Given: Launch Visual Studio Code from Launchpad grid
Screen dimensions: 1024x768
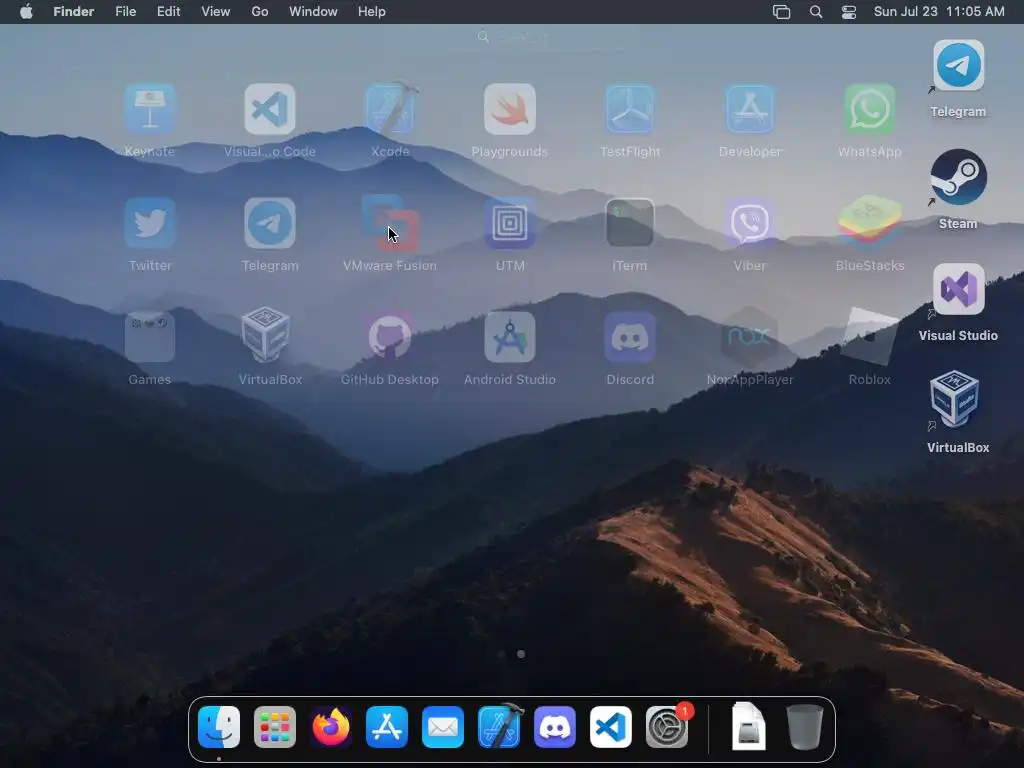Looking at the screenshot, I should coord(270,110).
